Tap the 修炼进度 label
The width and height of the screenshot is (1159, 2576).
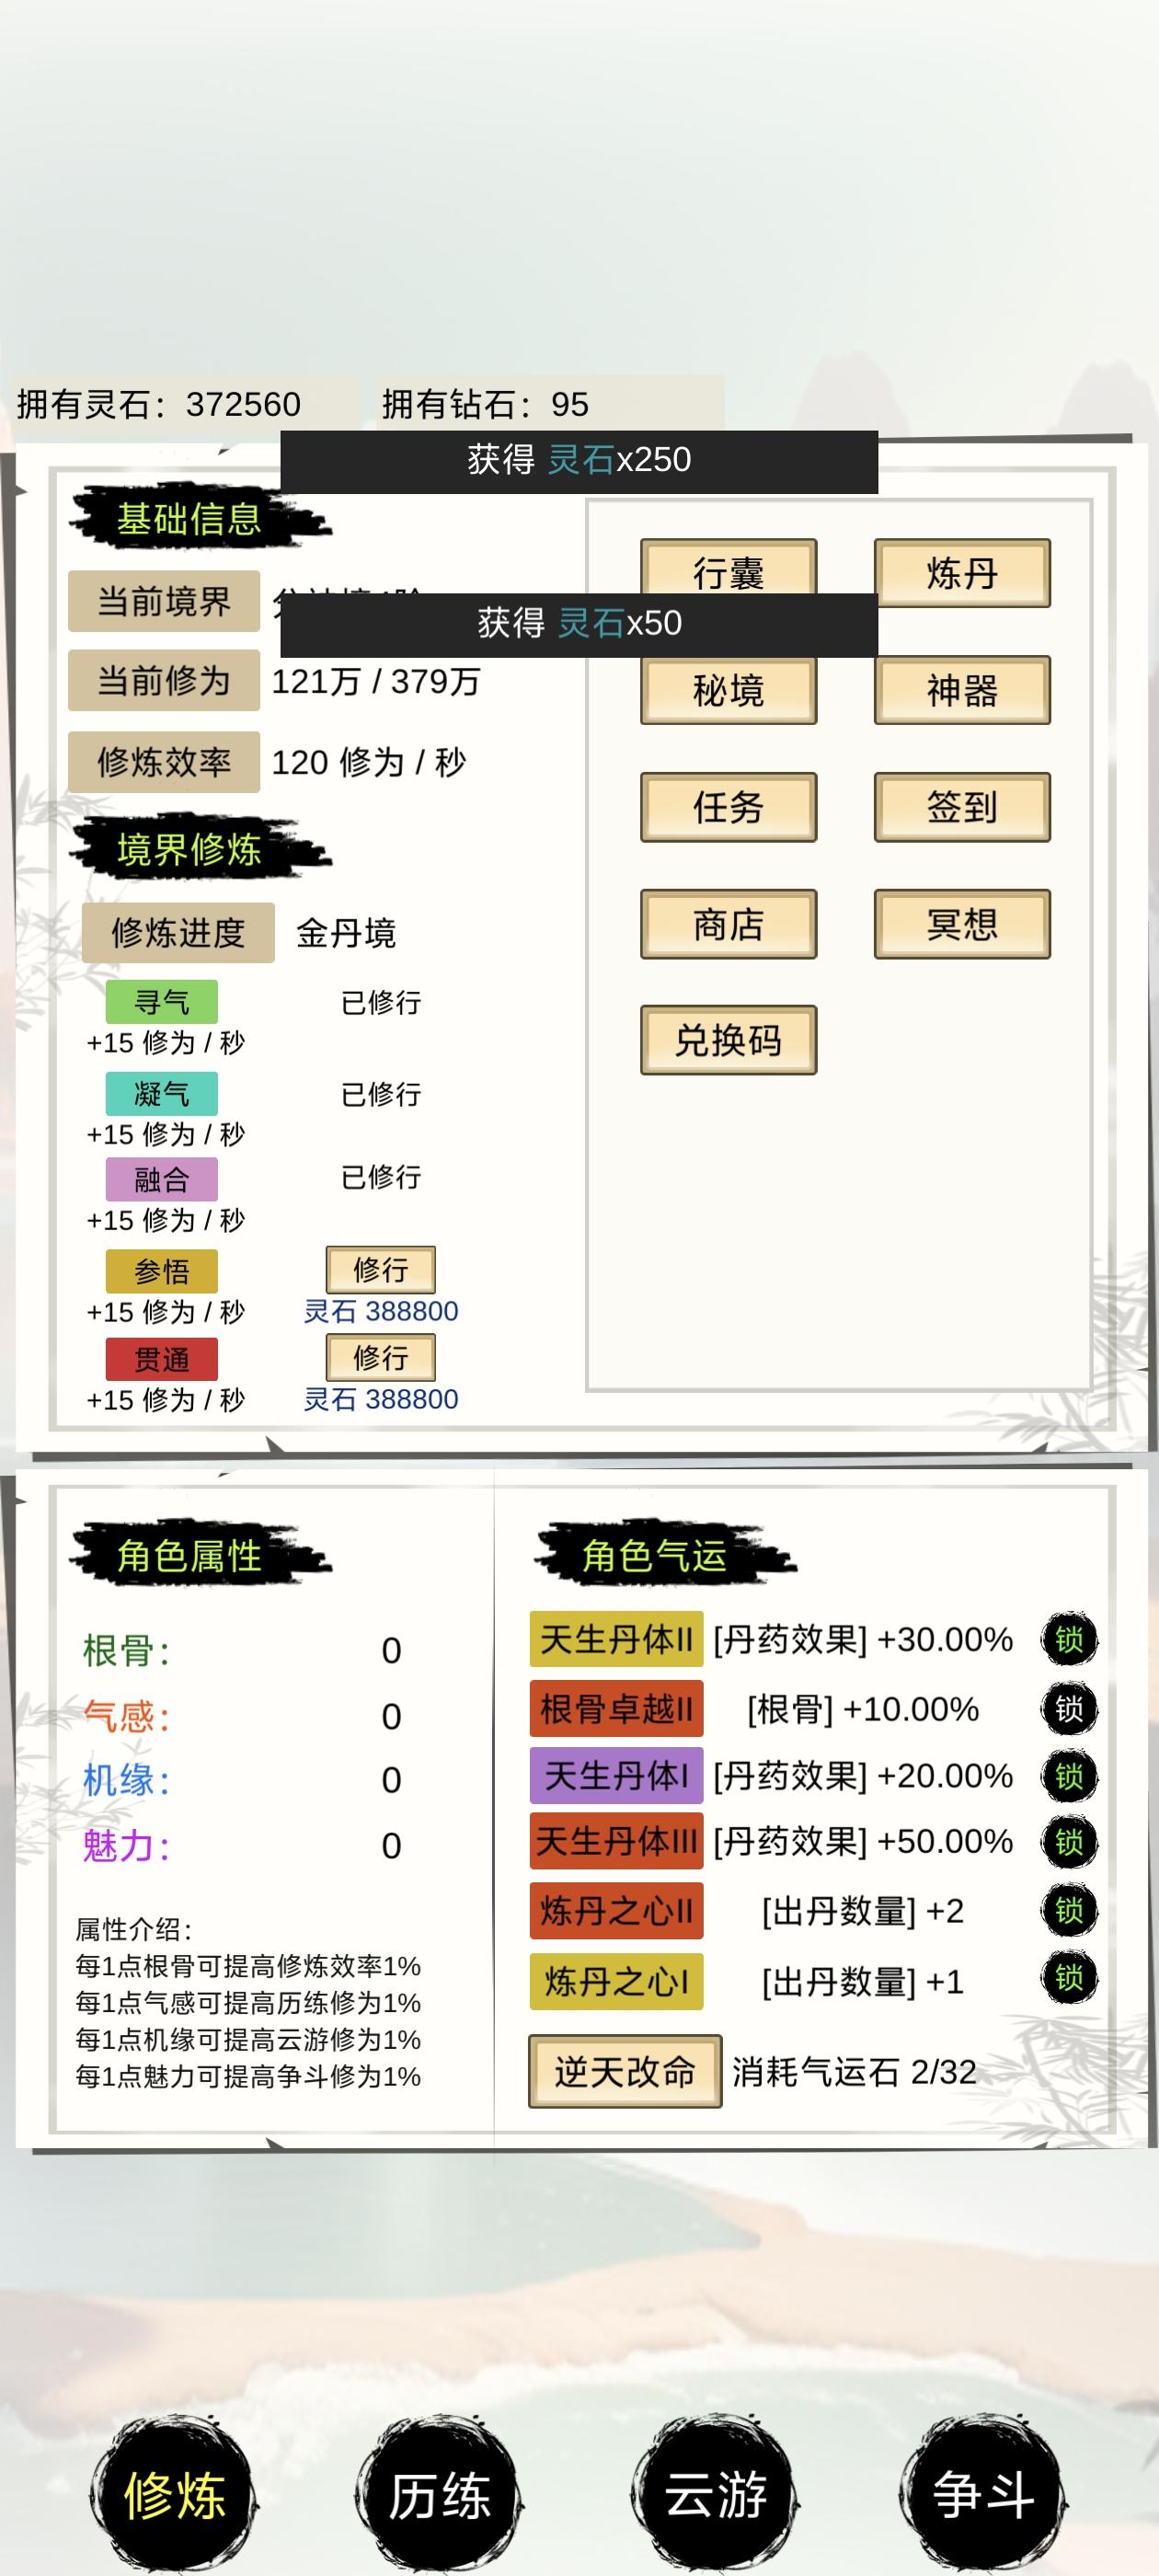(x=178, y=933)
